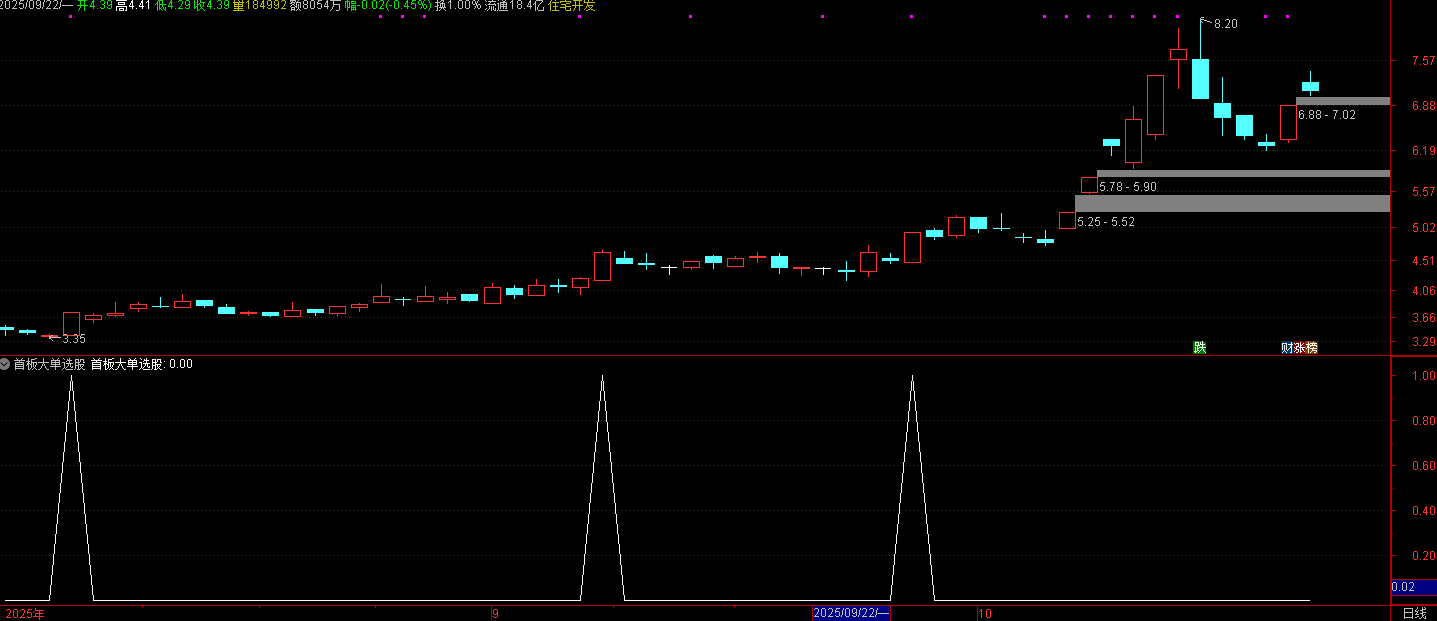Switch period via the 日线 button

click(1414, 613)
